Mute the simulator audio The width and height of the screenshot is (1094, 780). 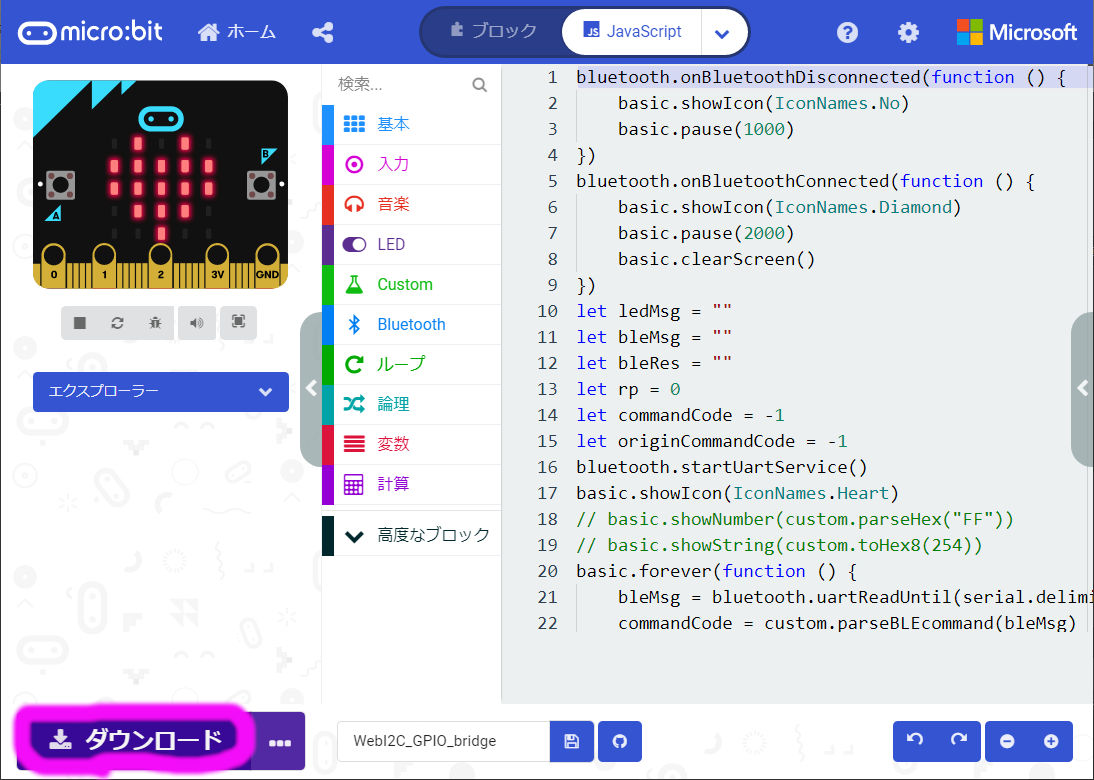pyautogui.click(x=197, y=323)
